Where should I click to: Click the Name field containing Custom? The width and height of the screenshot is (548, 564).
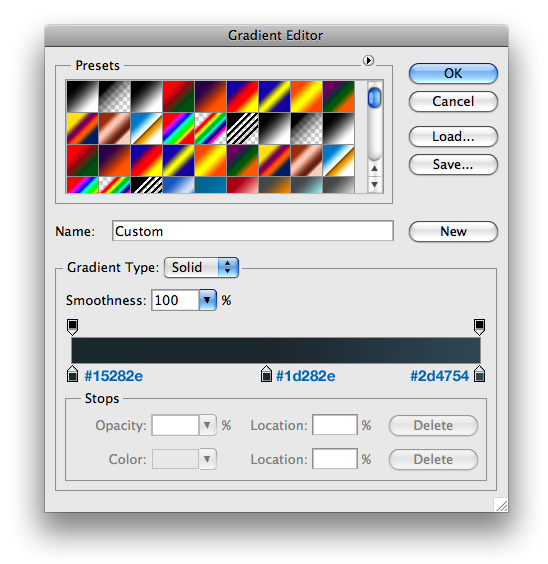coord(253,231)
